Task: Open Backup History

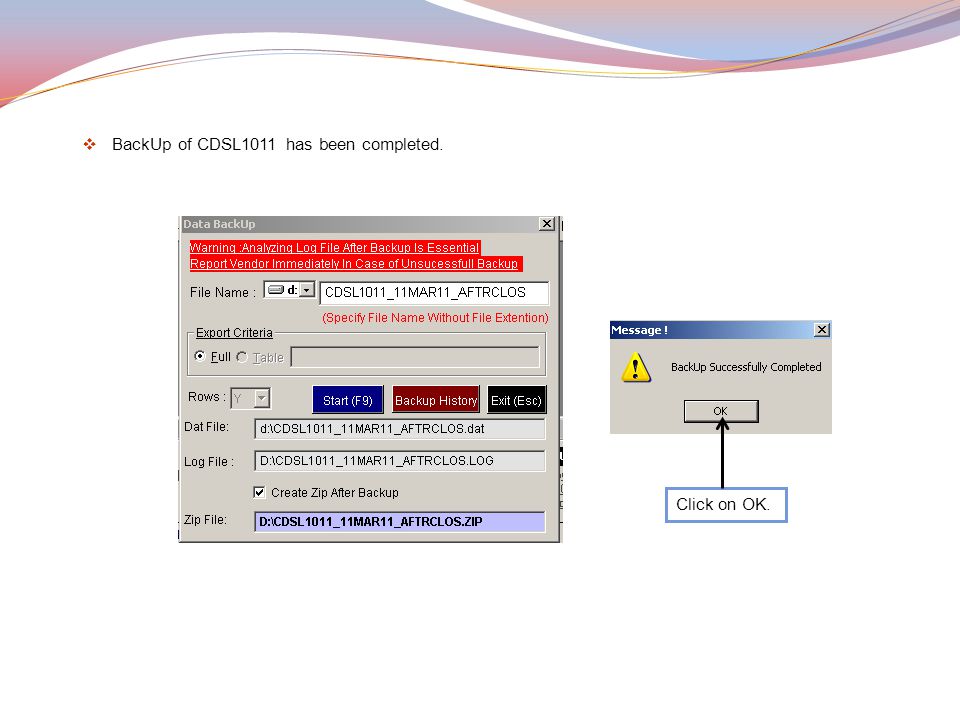Action: [436, 400]
